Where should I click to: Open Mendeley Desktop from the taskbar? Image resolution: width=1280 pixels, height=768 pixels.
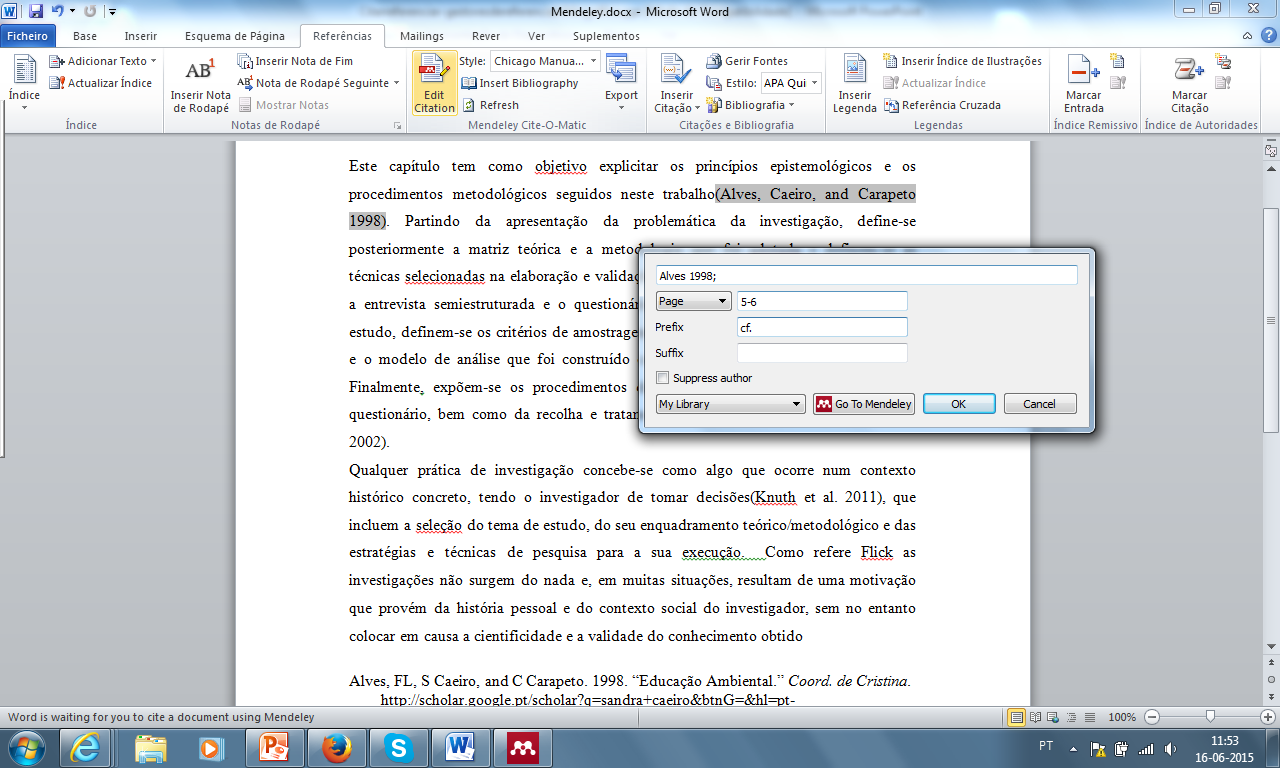coord(522,747)
